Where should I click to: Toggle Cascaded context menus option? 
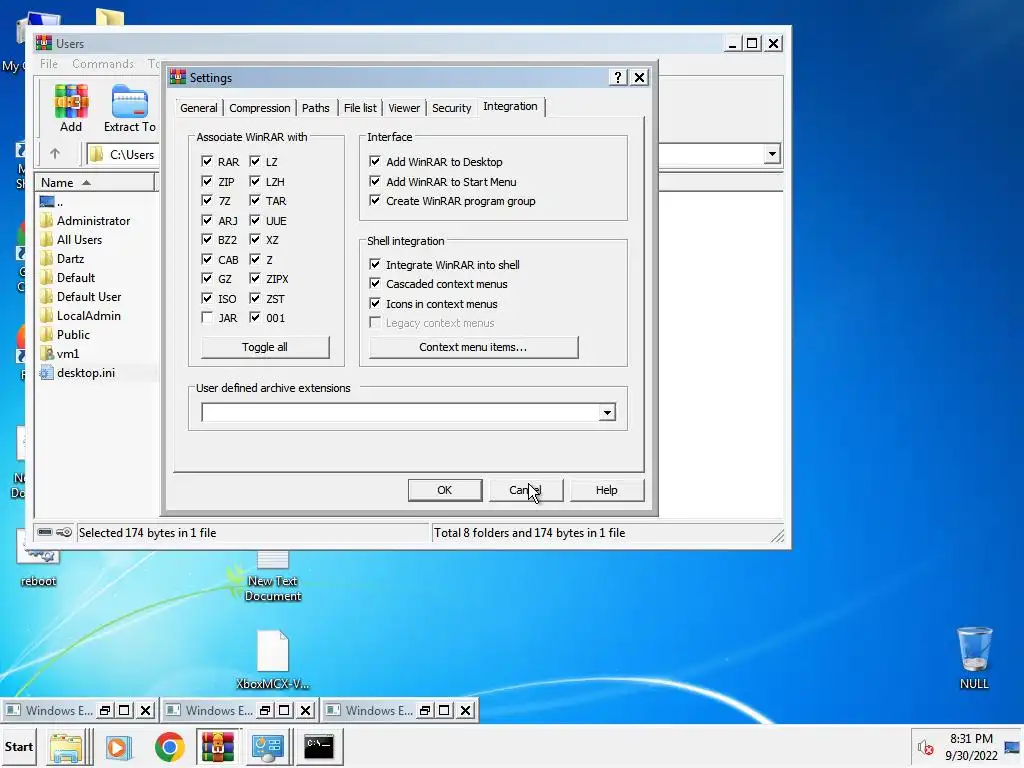(x=375, y=283)
